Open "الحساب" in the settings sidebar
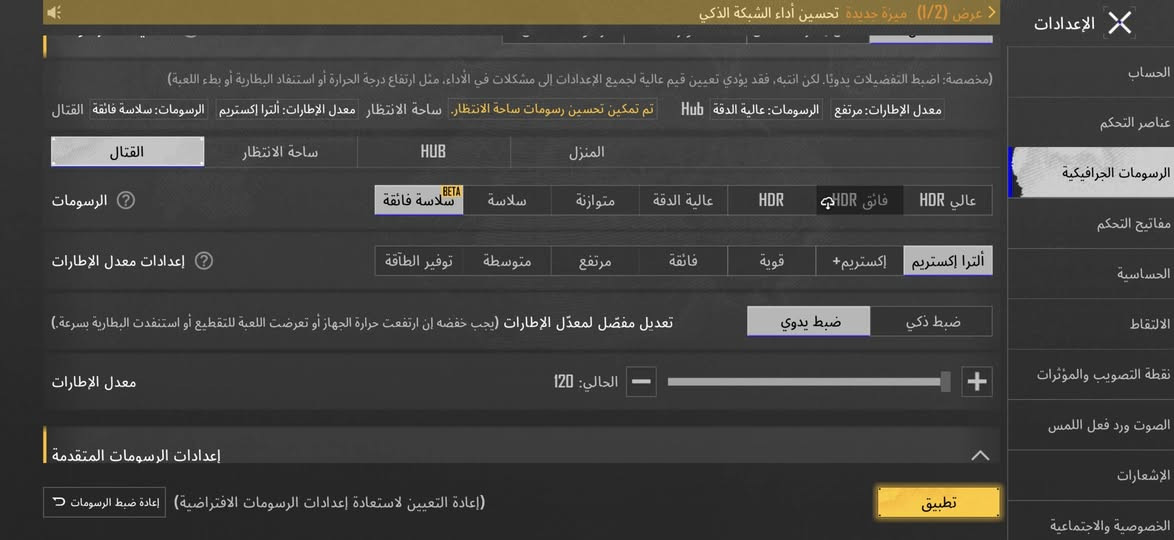The width and height of the screenshot is (1174, 540). click(x=1090, y=73)
